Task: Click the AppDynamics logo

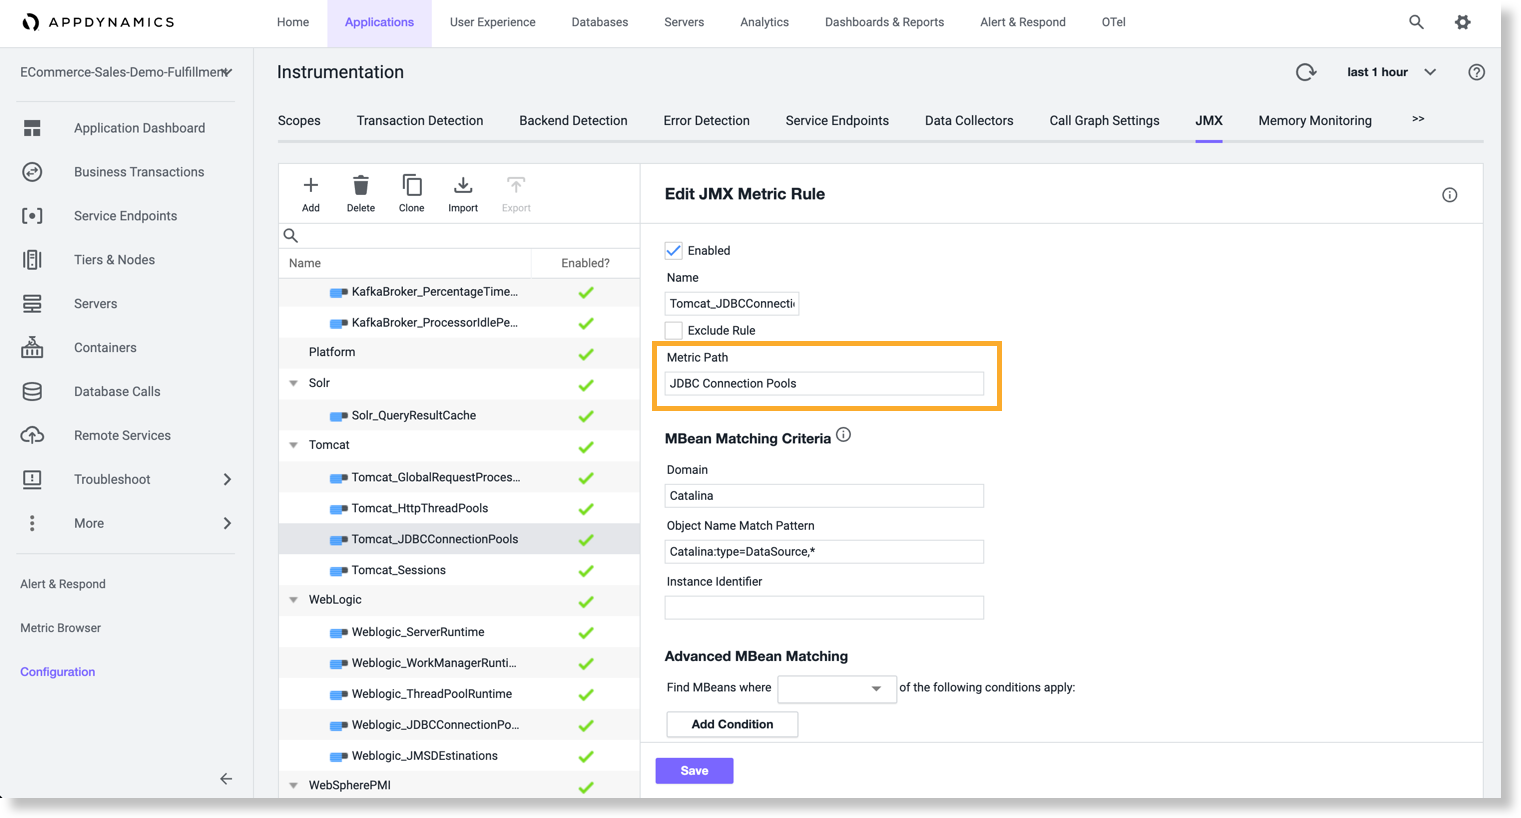Action: click(98, 22)
